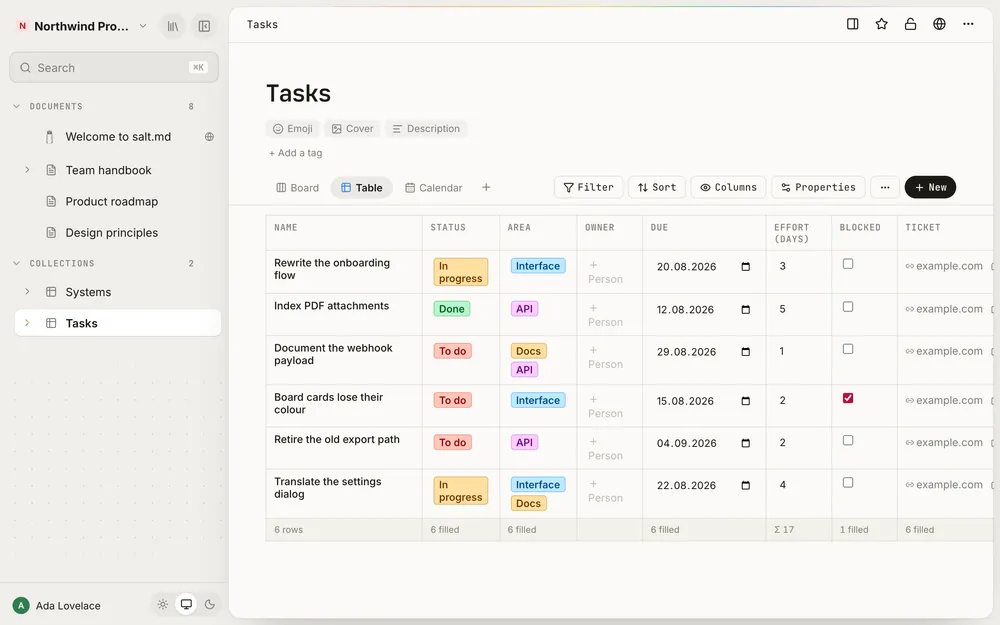1000x625 pixels.
Task: Open calendar icon for 04.09.2026 due date
Action: tap(746, 443)
